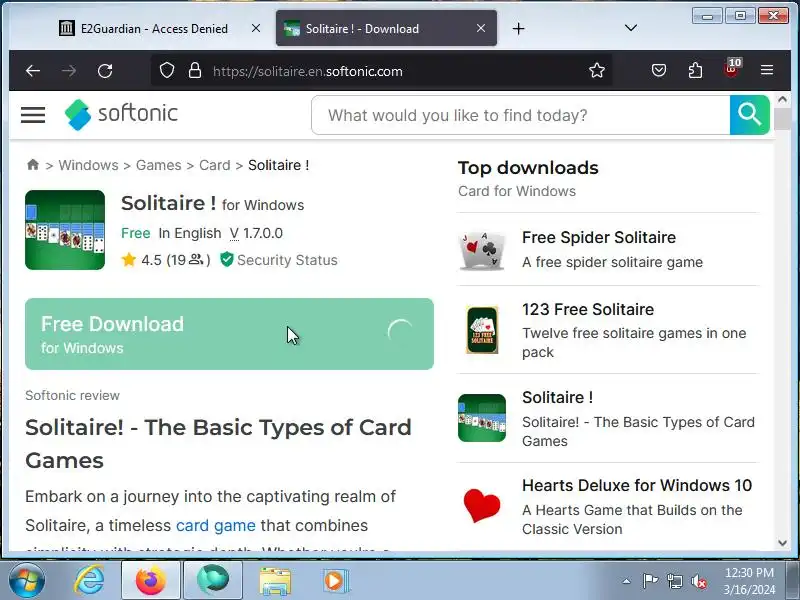The width and height of the screenshot is (800, 600).
Task: Click the Solitaire ! icon in Top downloads
Action: [482, 418]
